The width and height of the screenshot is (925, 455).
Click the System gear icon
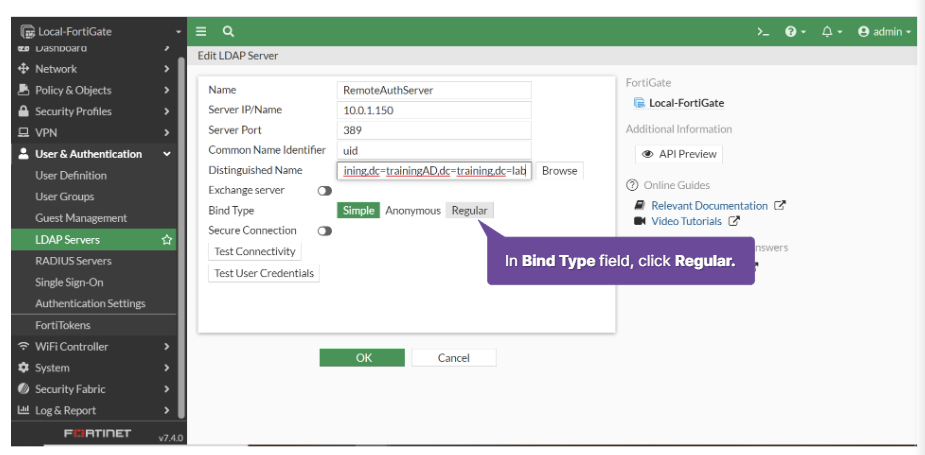pos(24,367)
